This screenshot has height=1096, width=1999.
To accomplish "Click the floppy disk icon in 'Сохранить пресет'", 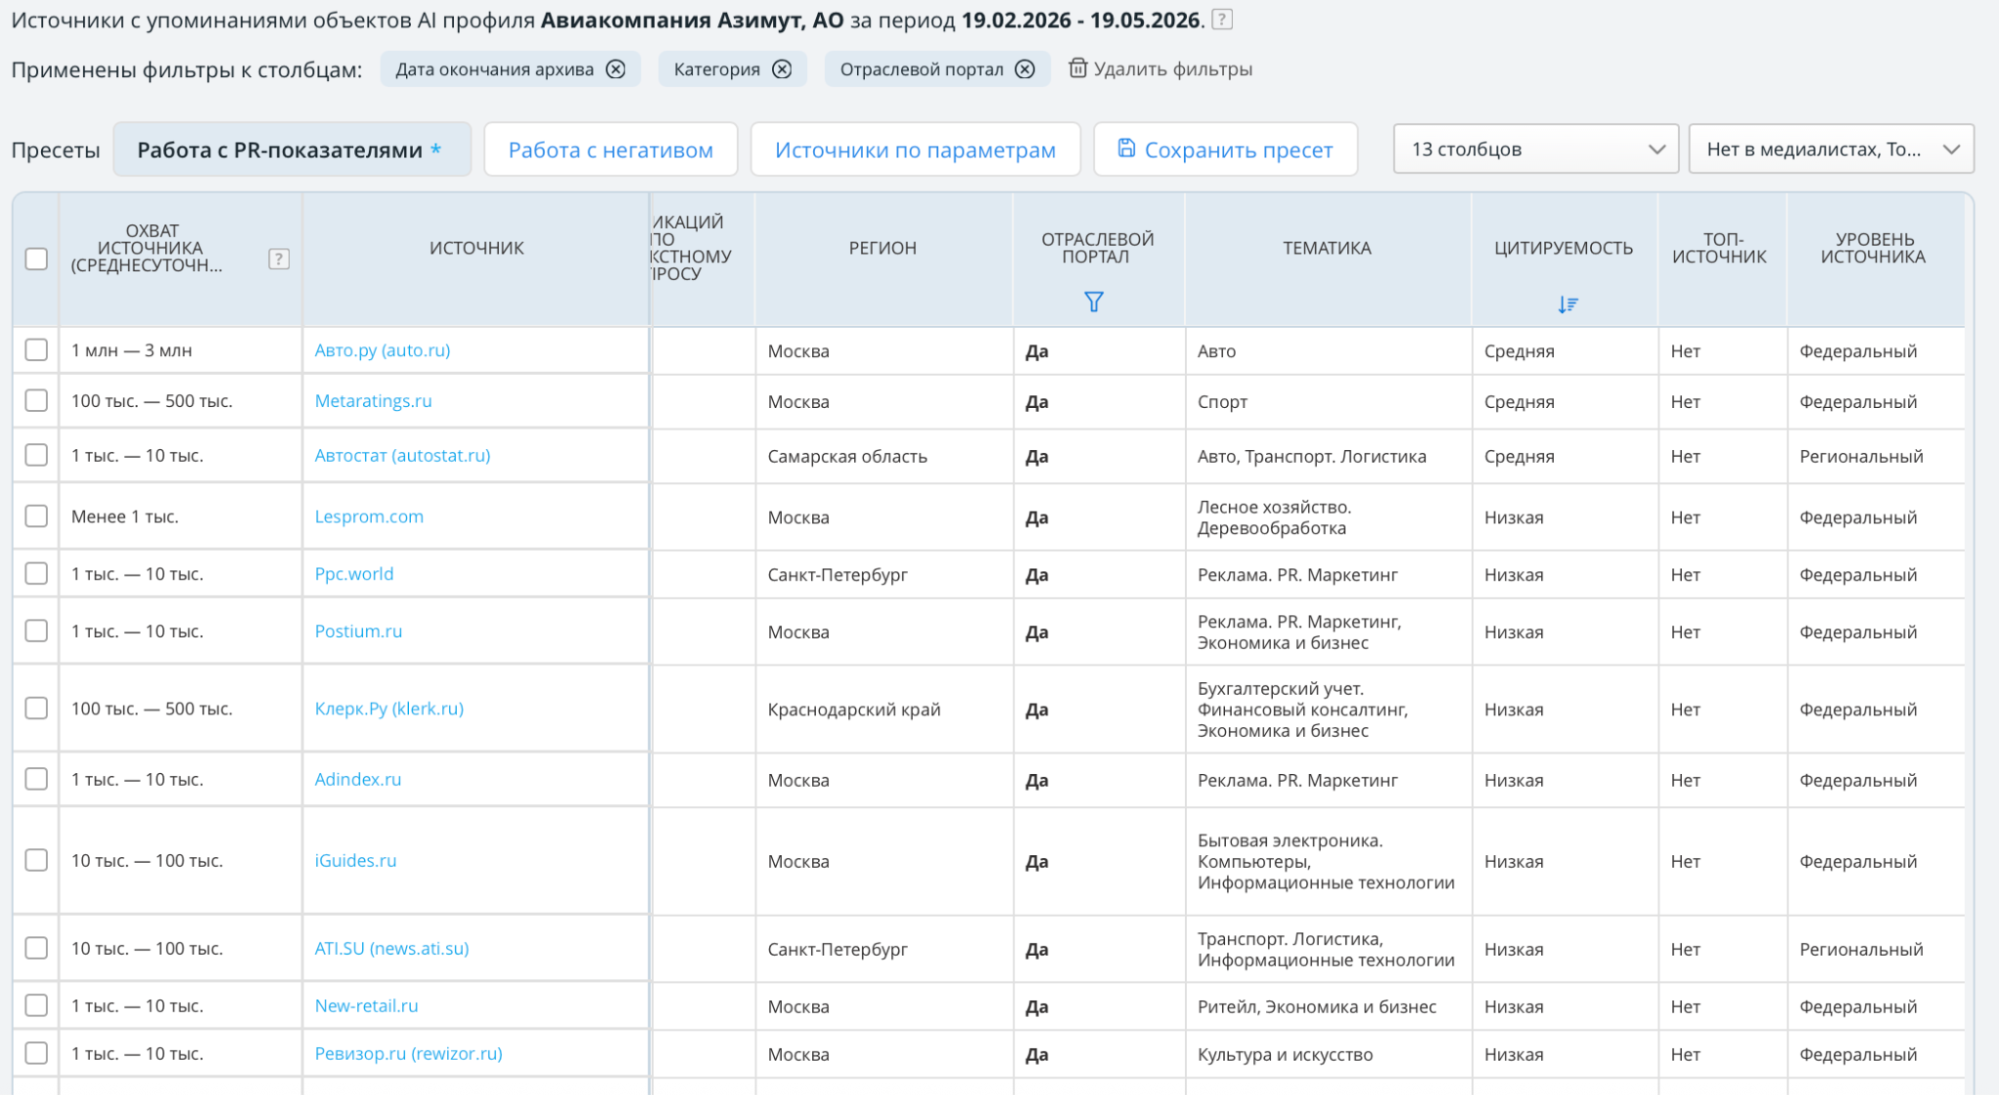I will pyautogui.click(x=1126, y=148).
